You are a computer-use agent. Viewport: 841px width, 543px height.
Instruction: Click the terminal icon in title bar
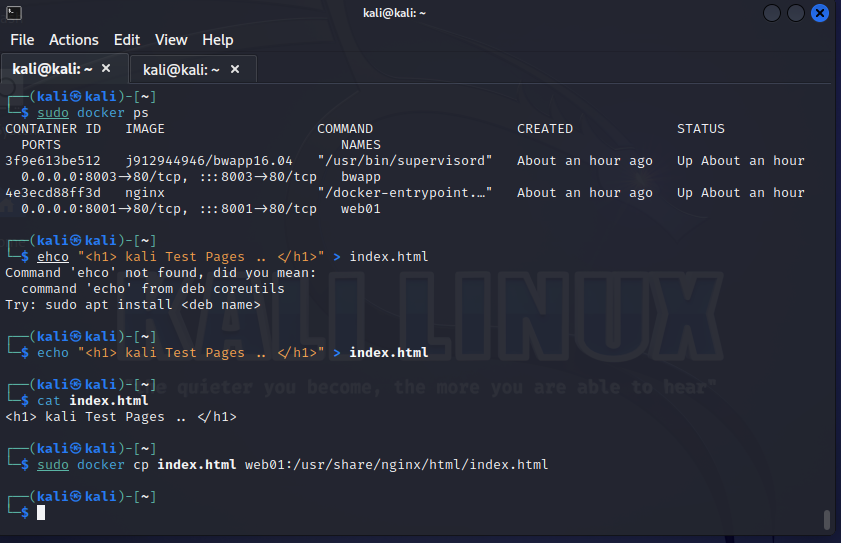[x=14, y=12]
